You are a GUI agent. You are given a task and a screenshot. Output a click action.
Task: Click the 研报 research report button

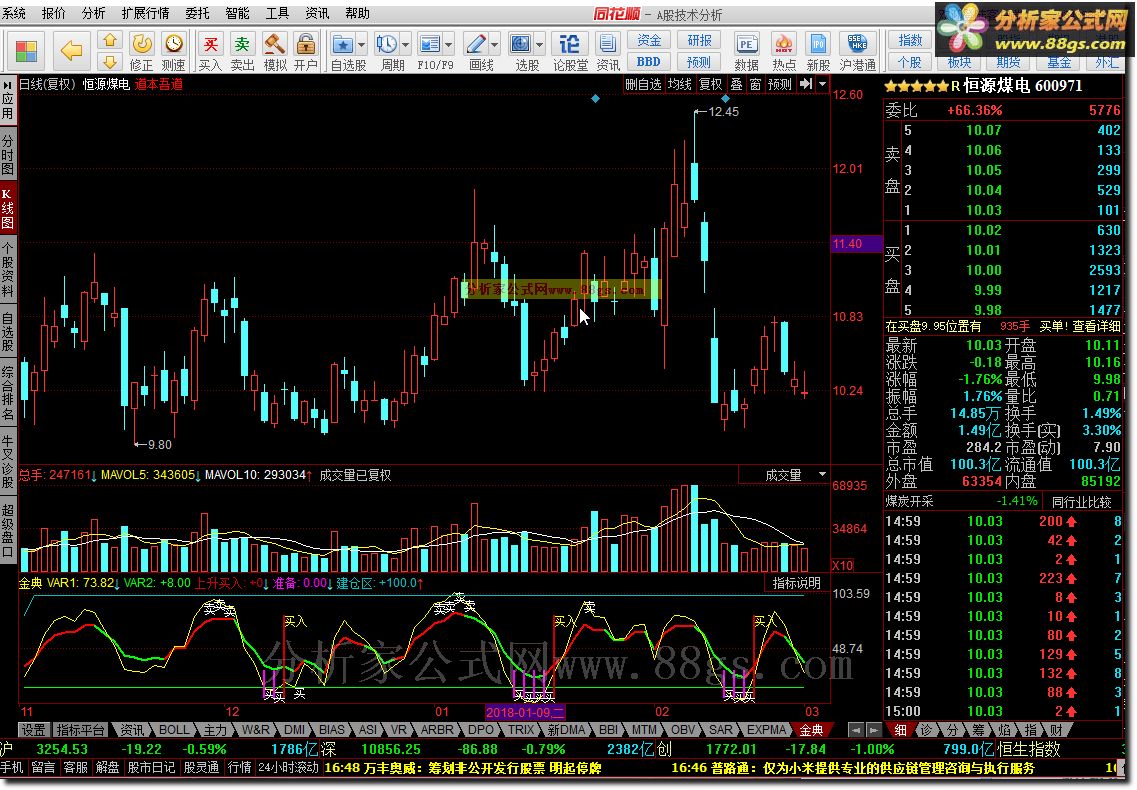(x=700, y=41)
